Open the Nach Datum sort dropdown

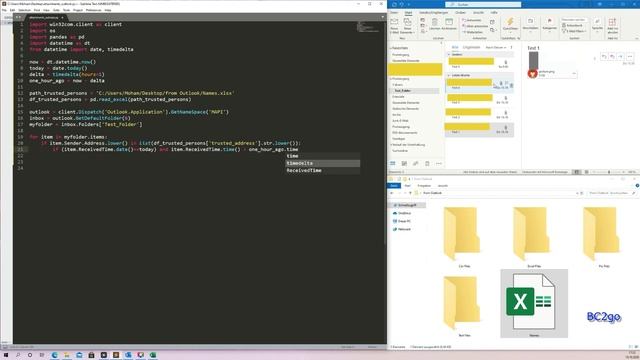pos(496,48)
